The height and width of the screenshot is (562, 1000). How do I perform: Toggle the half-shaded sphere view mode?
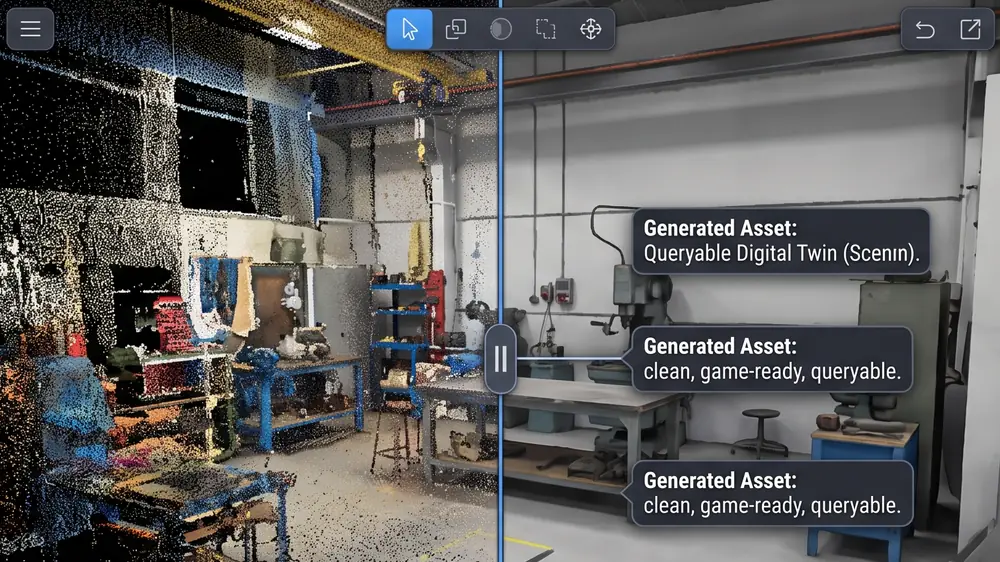[501, 29]
